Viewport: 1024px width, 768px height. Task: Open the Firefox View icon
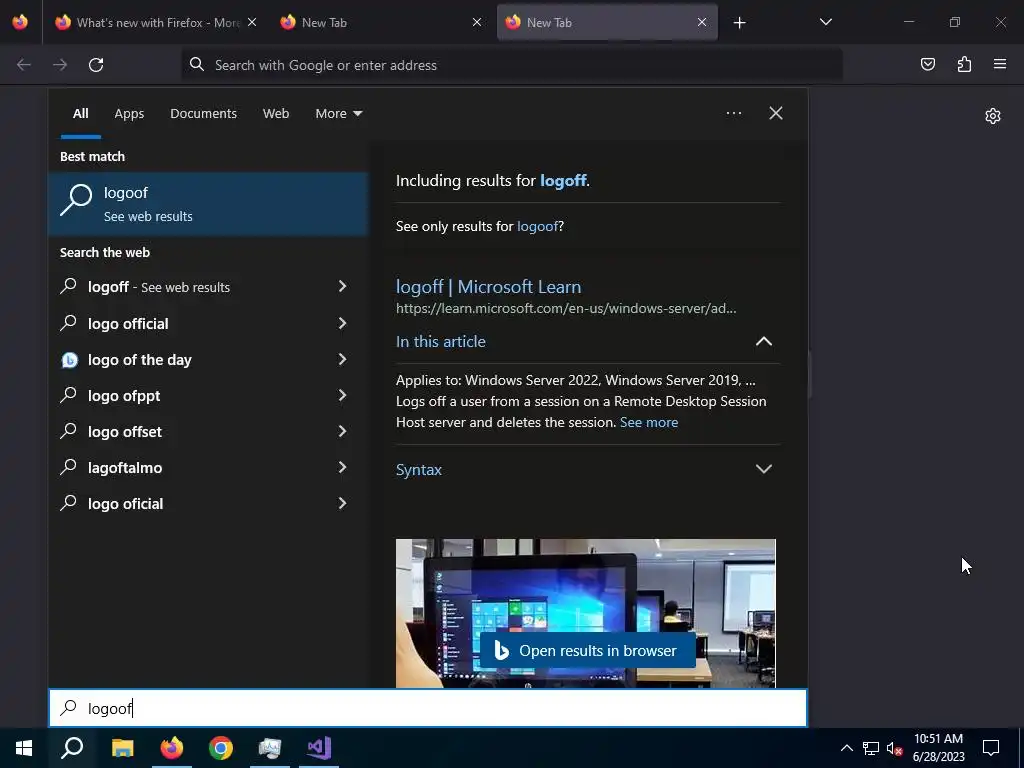coord(20,22)
